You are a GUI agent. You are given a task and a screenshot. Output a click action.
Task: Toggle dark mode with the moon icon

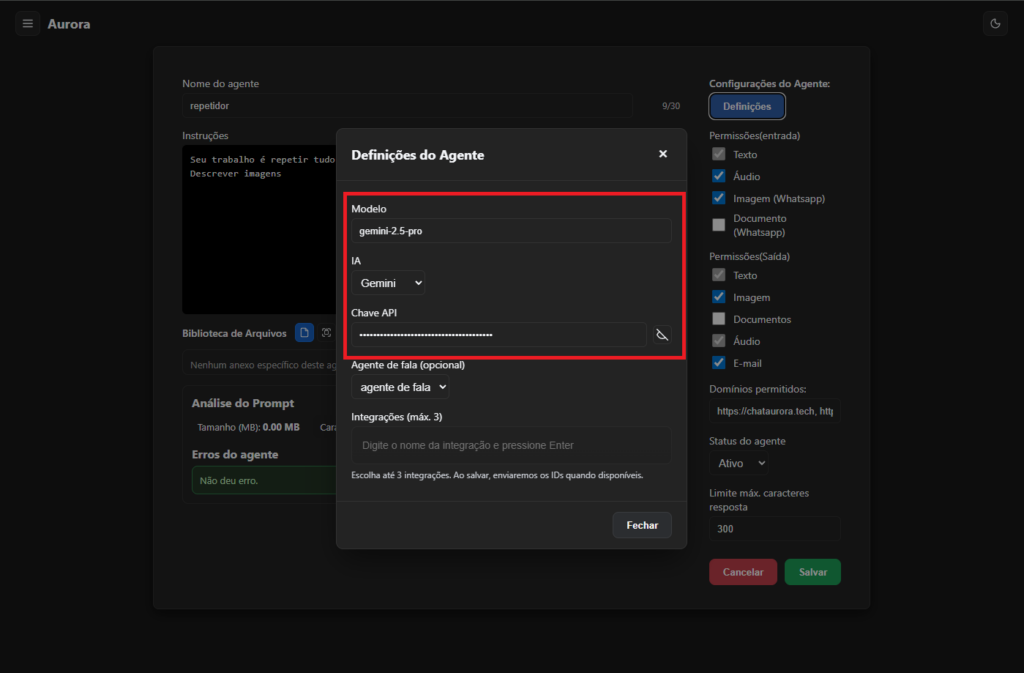point(995,23)
